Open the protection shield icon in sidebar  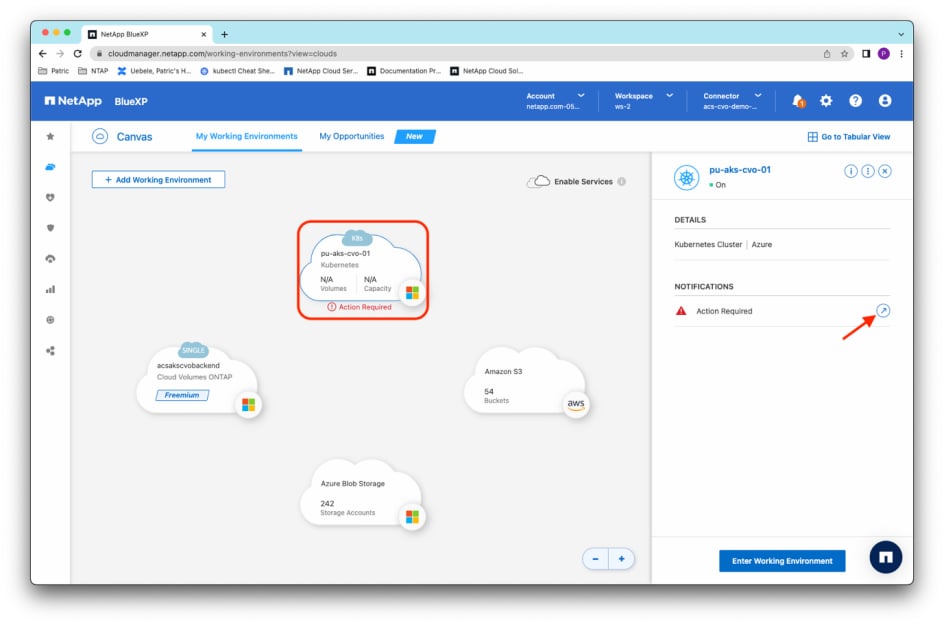(51, 228)
